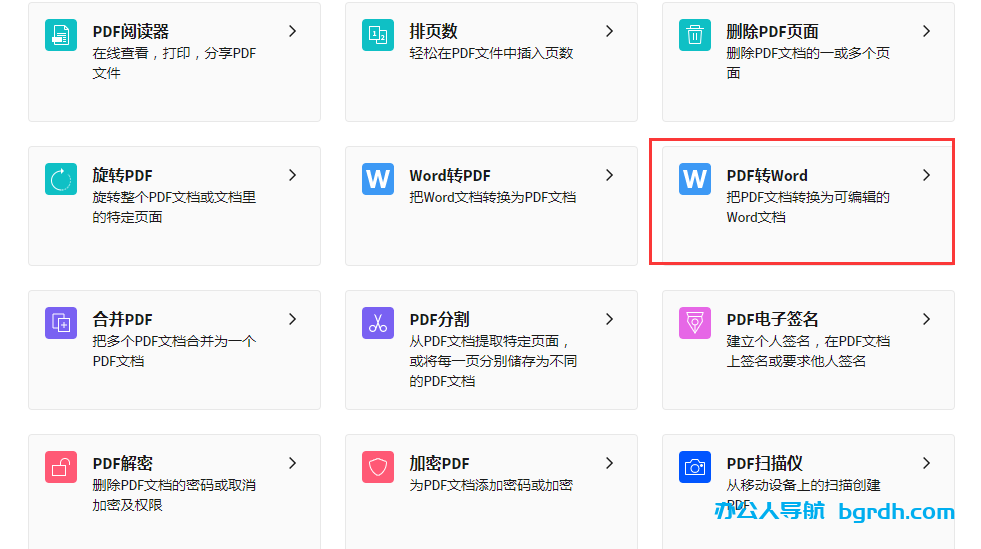981x549 pixels.
Task: Click description 把PDF文档转换为可编辑的Word文档
Action: 808,207
